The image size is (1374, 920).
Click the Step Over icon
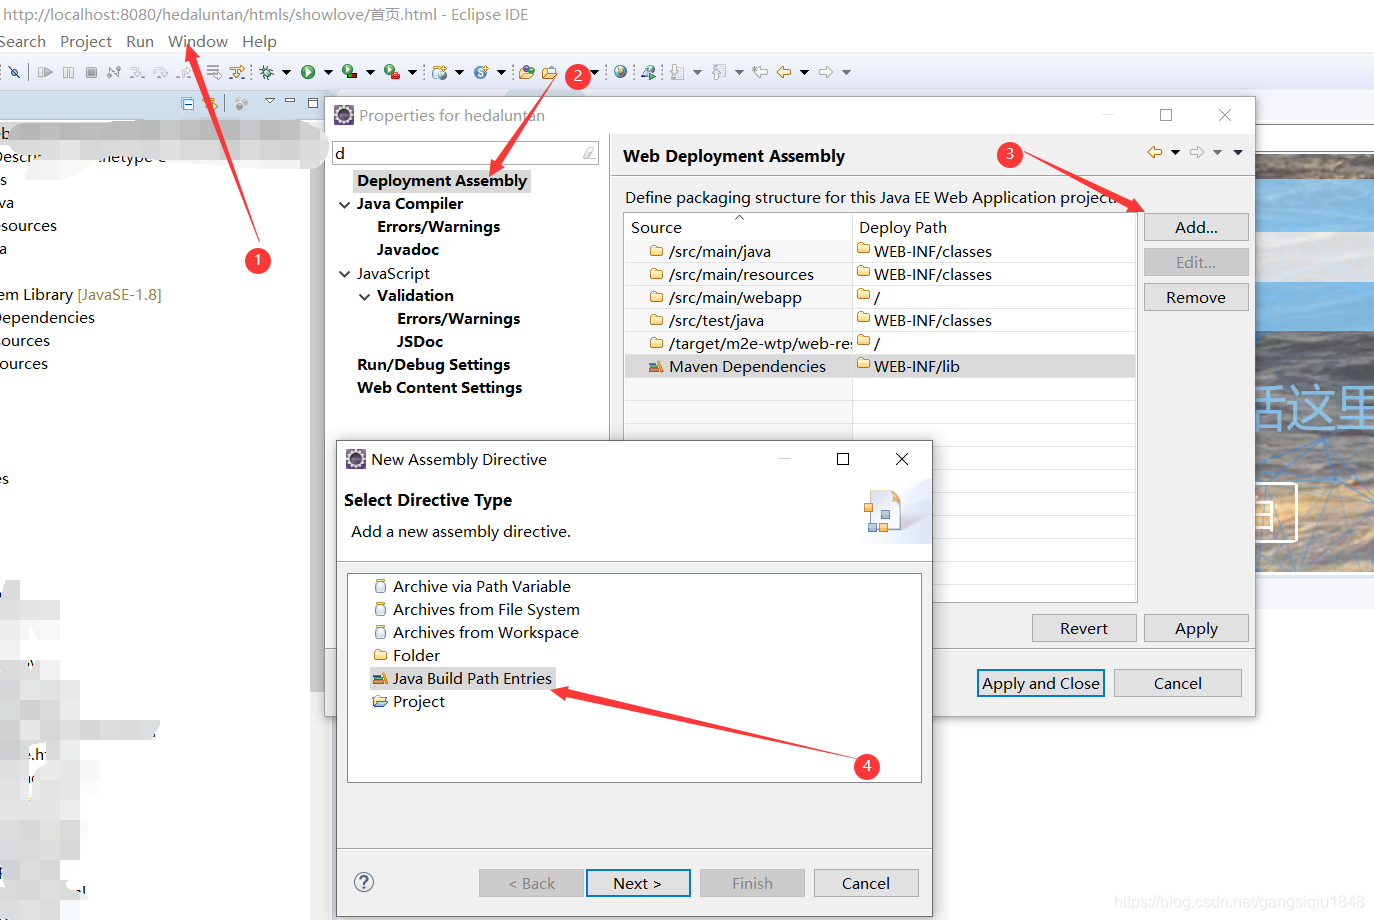(x=160, y=72)
